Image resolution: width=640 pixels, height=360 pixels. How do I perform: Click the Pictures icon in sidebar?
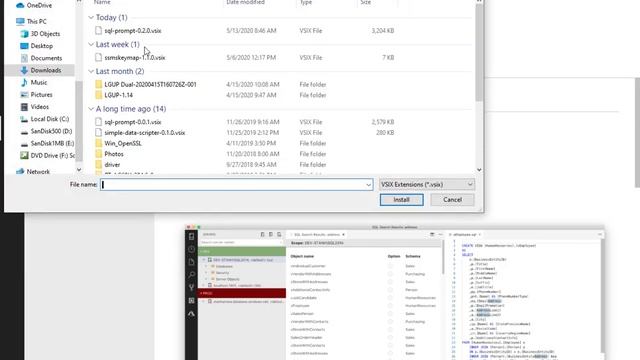[x=24, y=95]
